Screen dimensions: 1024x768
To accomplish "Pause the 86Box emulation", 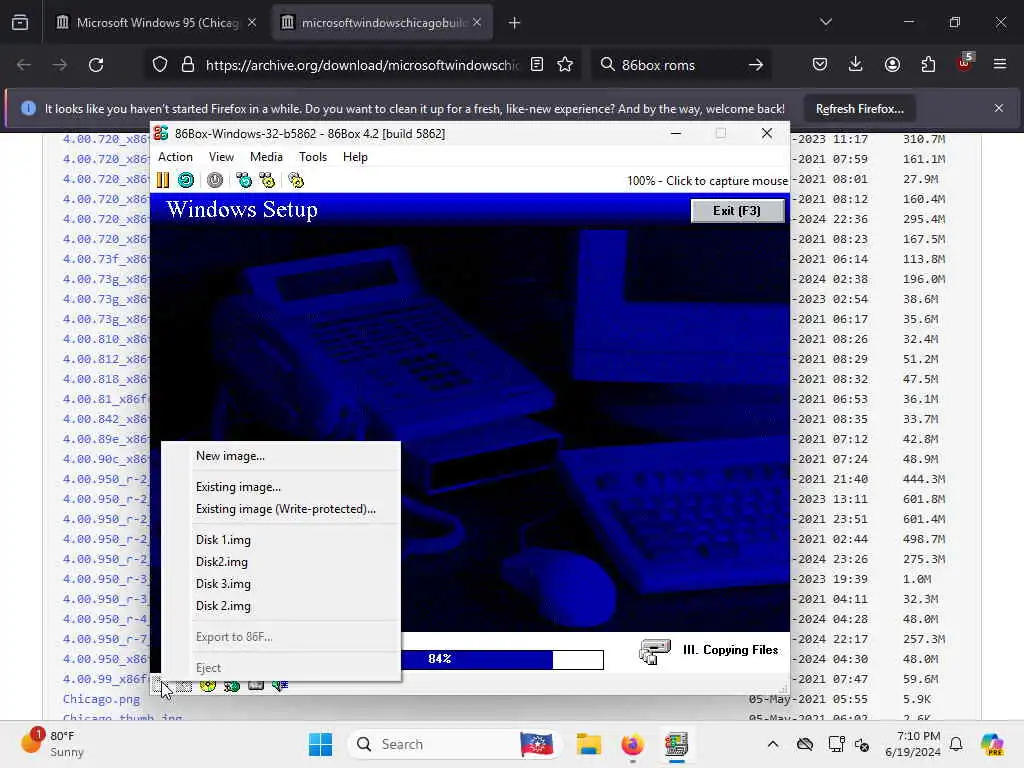I will pyautogui.click(x=163, y=180).
